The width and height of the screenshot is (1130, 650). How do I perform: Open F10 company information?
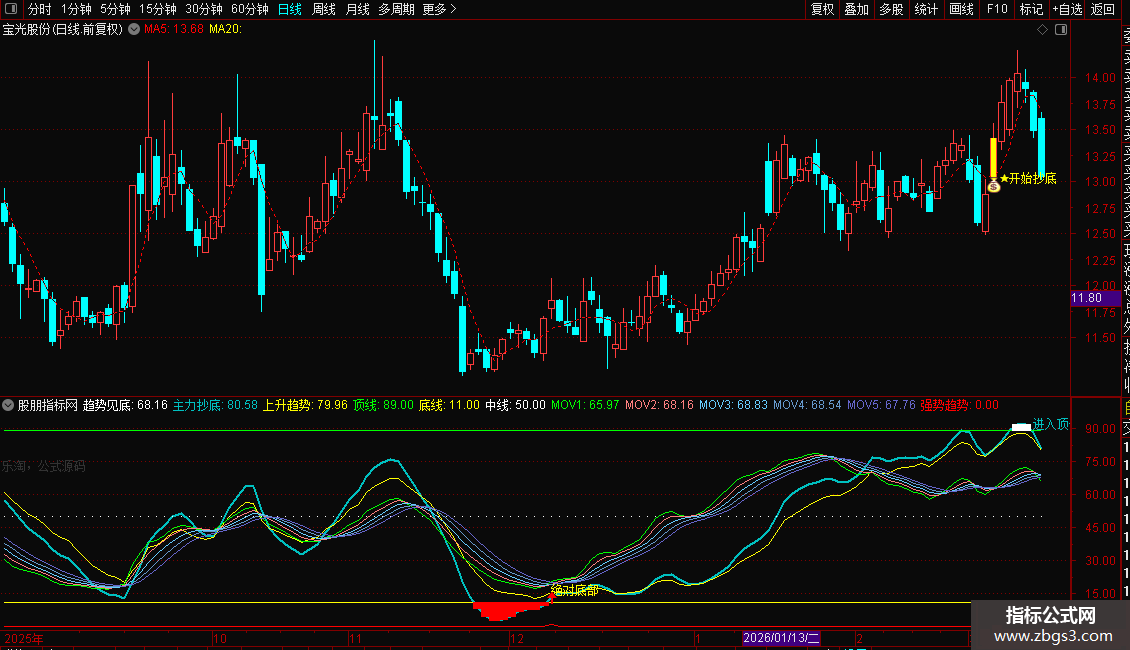pos(997,10)
